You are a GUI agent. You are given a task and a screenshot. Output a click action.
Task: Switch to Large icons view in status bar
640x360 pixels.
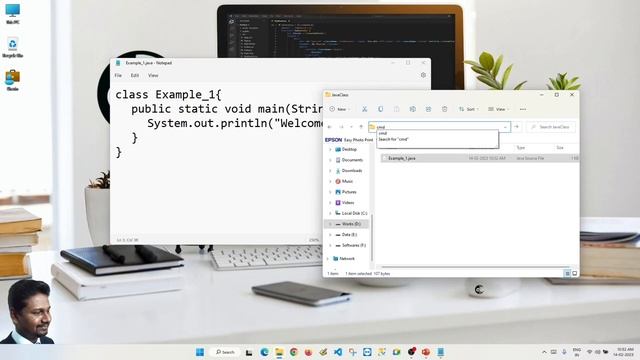[x=575, y=273]
